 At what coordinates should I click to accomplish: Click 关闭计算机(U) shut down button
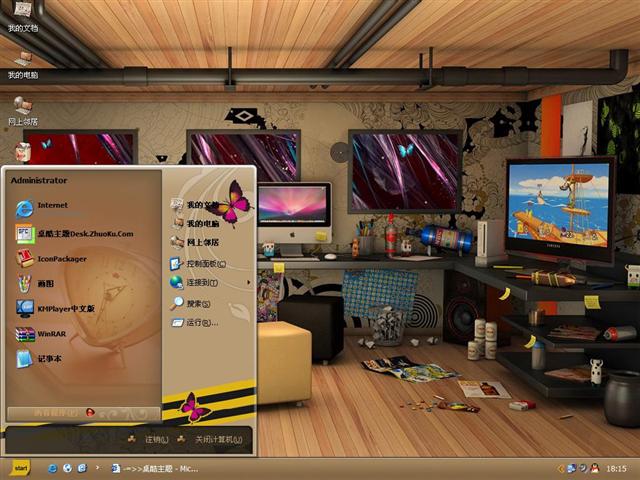(x=210, y=440)
